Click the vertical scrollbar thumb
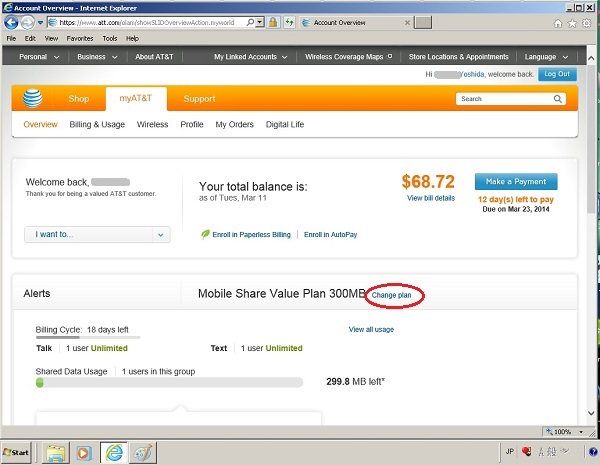600x465 pixels. coord(591,140)
